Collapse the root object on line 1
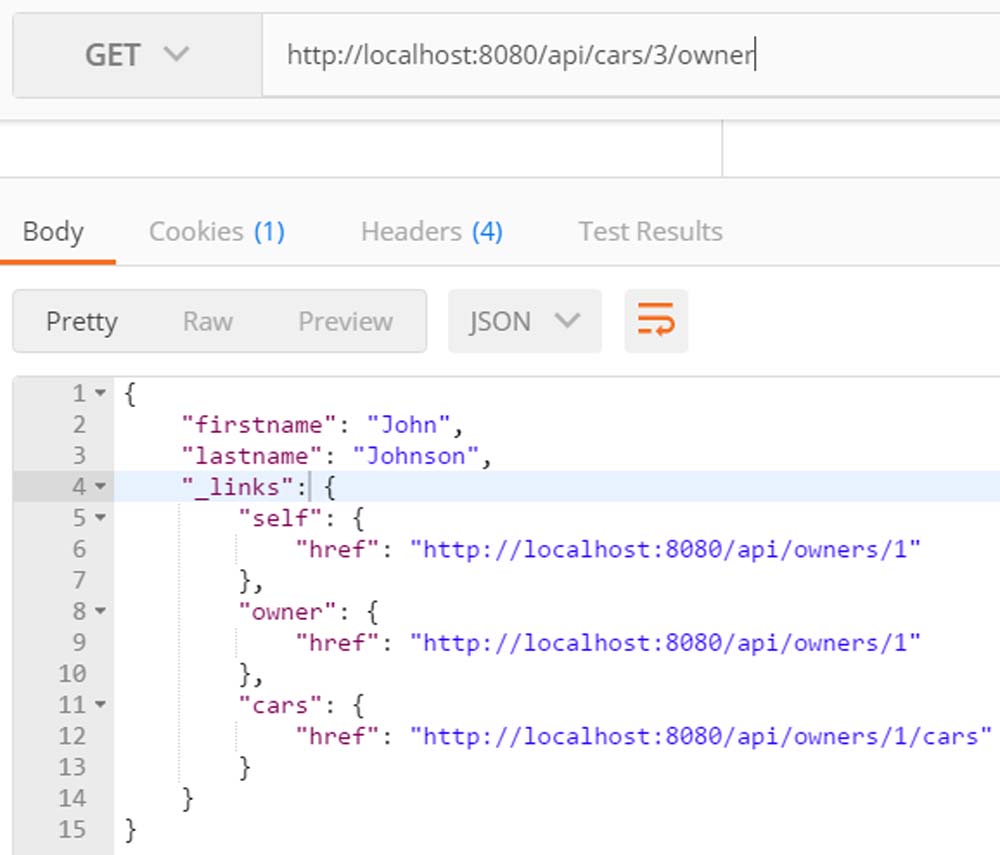Image resolution: width=1000 pixels, height=855 pixels. pyautogui.click(x=100, y=394)
